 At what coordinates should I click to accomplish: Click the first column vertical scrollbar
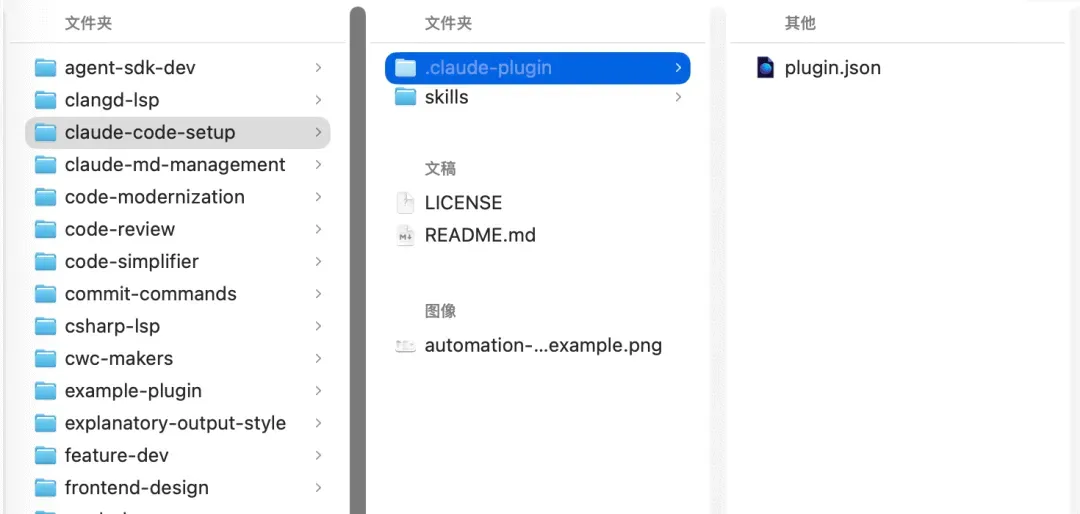pos(357,260)
